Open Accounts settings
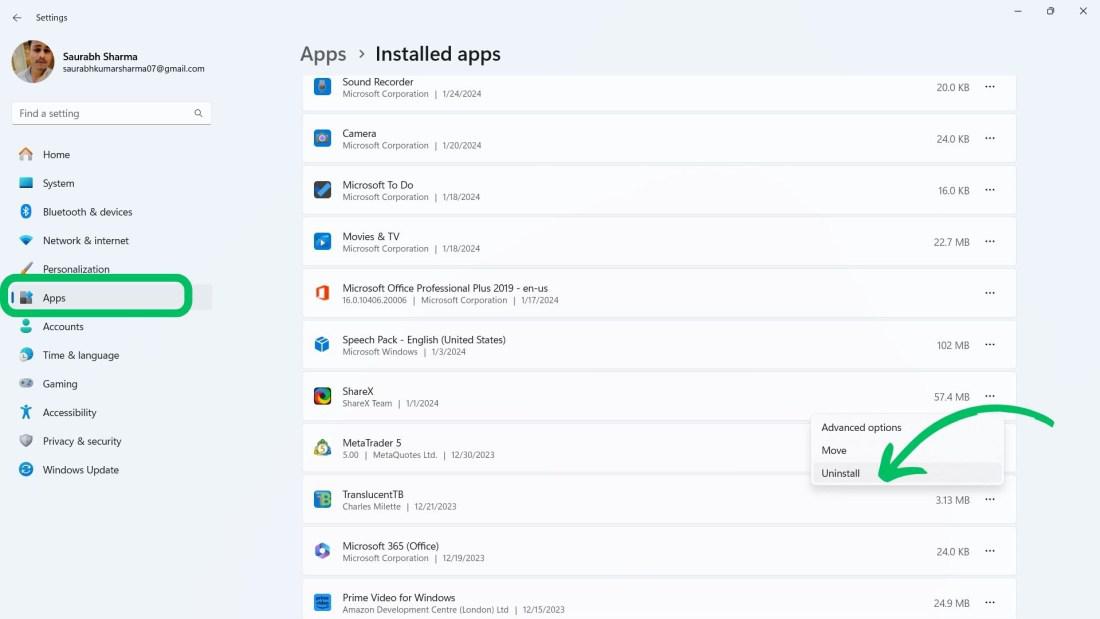Viewport: 1100px width, 619px height. pyautogui.click(x=111, y=326)
